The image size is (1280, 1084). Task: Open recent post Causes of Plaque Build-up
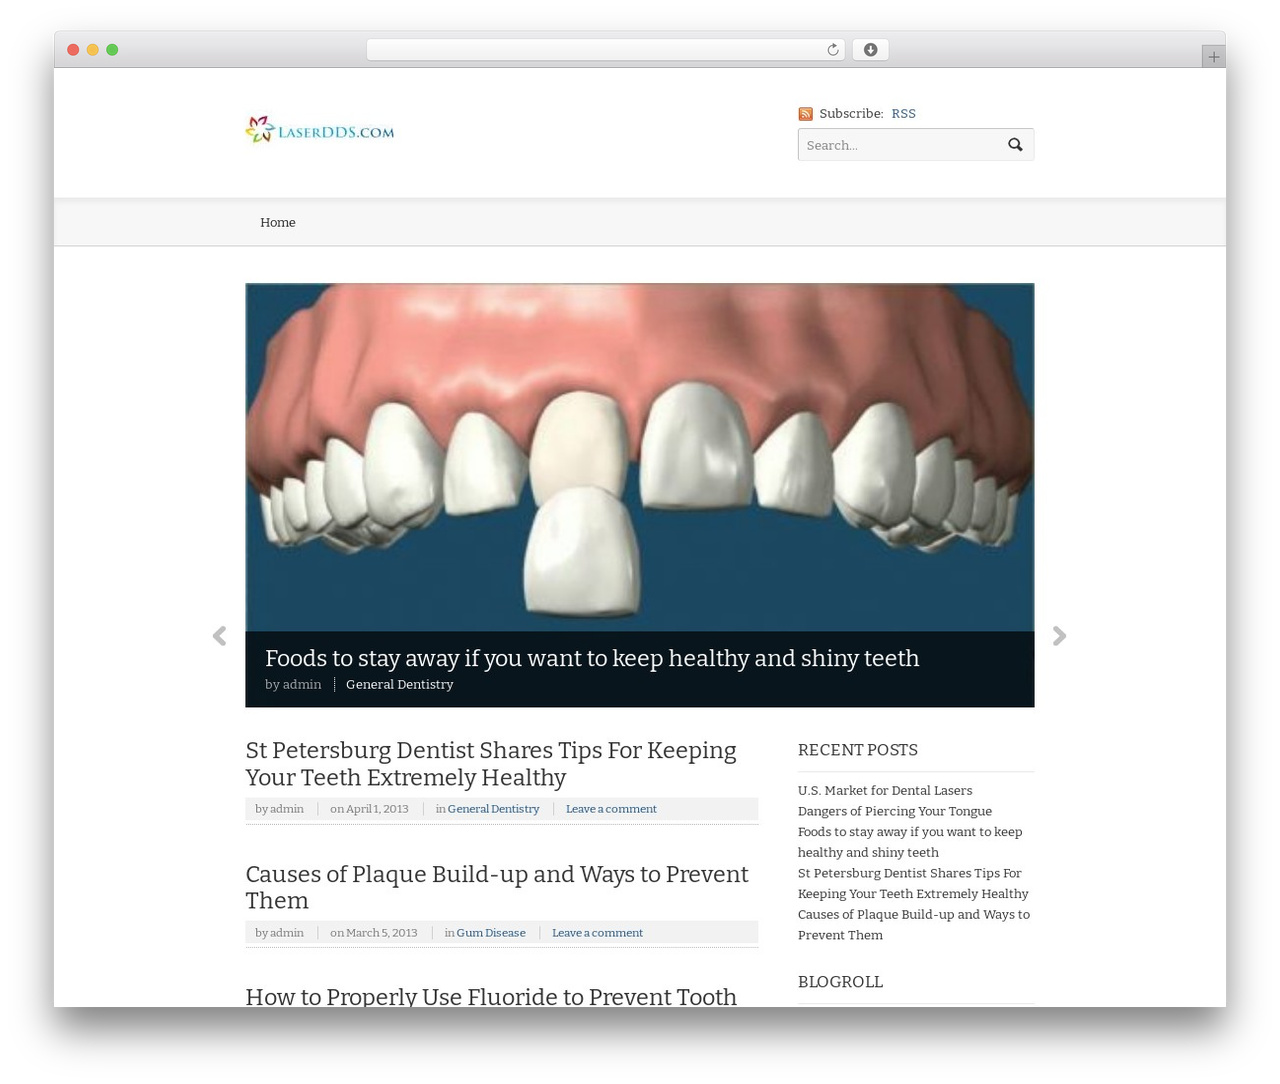(914, 925)
